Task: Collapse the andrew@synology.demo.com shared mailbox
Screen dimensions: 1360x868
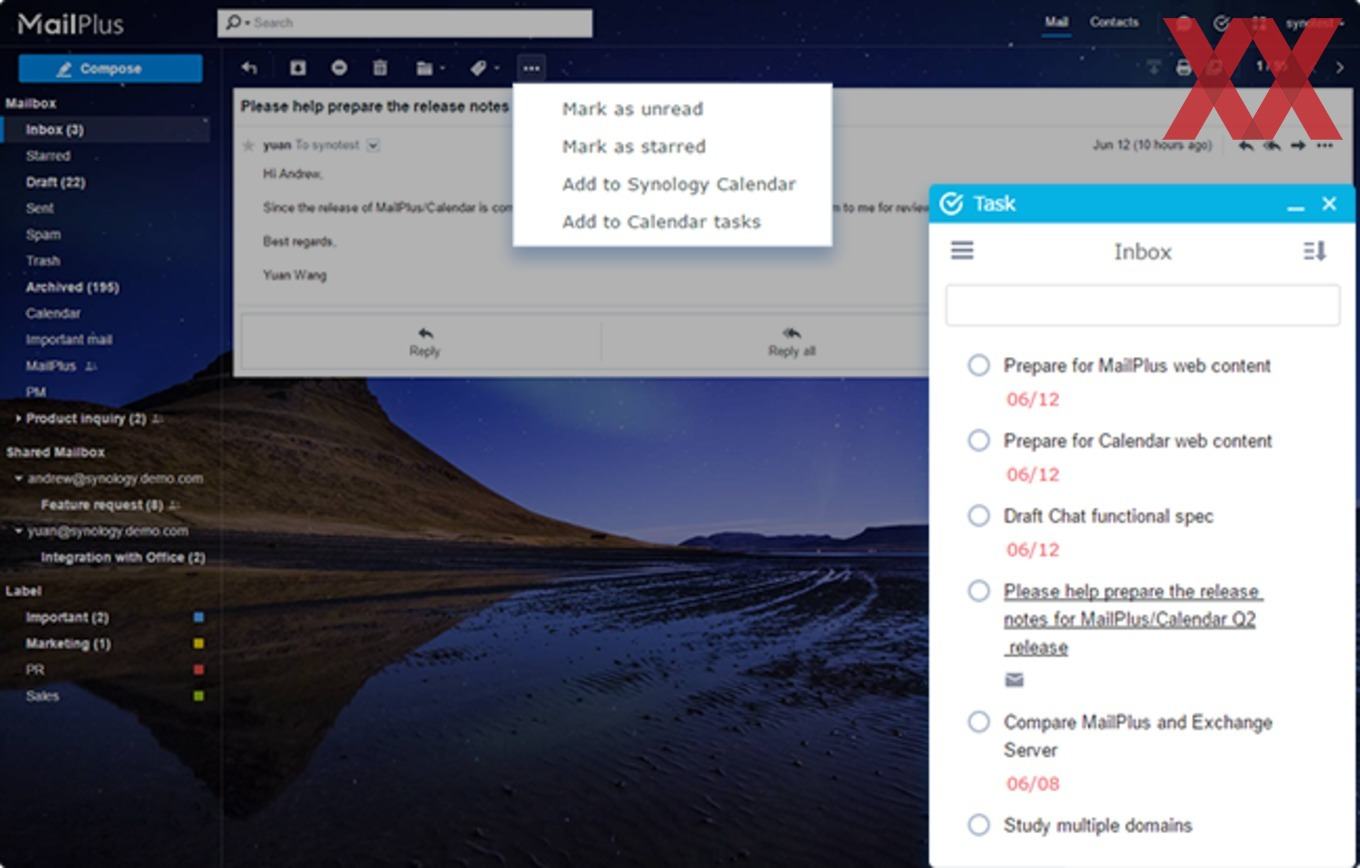Action: click(x=18, y=479)
